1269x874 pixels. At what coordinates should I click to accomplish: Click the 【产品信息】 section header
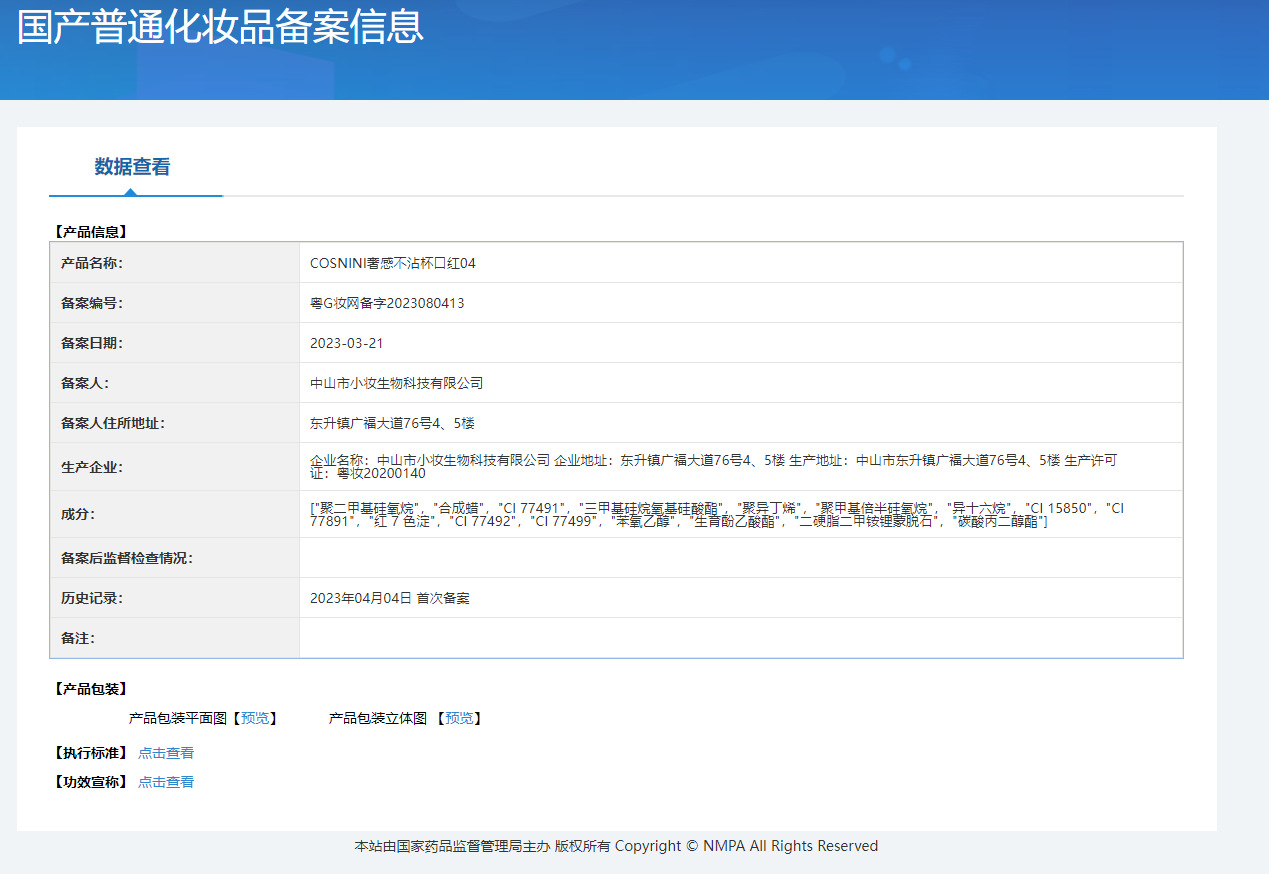point(86,230)
